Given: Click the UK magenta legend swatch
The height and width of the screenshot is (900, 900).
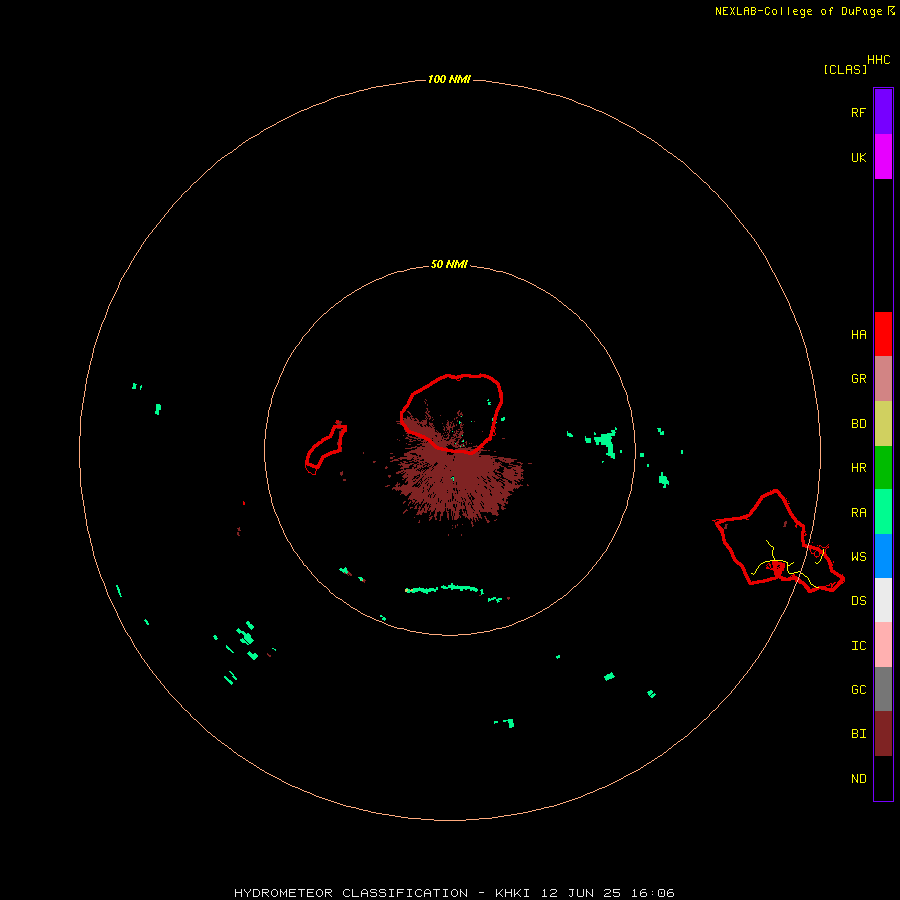Looking at the screenshot, I should click(883, 157).
